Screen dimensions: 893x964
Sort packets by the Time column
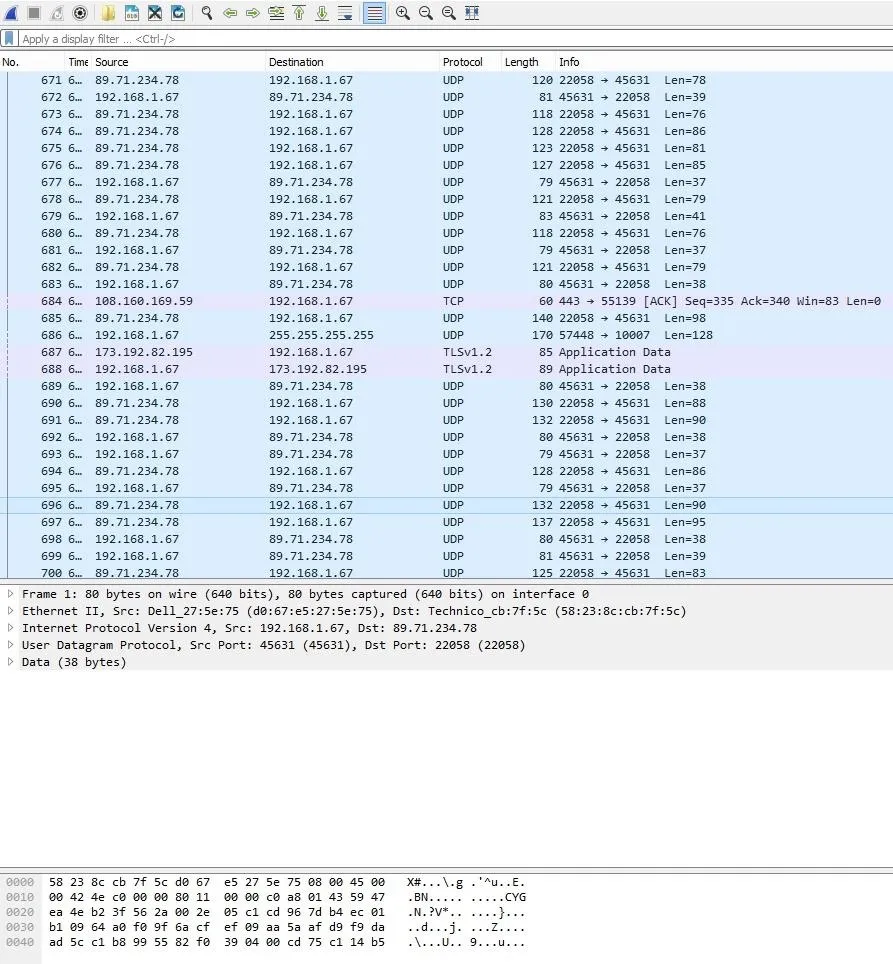[x=78, y=62]
